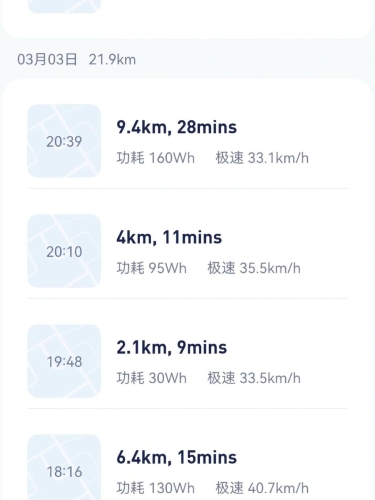Open the 20:39 ride map thumbnail
The image size is (375, 500).
point(64,141)
